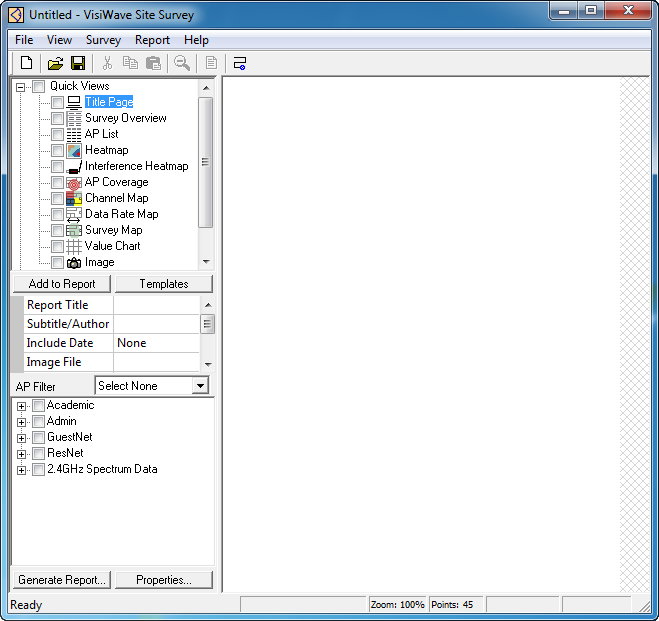Click the Title Page icon in Quick Views
Image resolution: width=659 pixels, height=621 pixels.
point(74,102)
